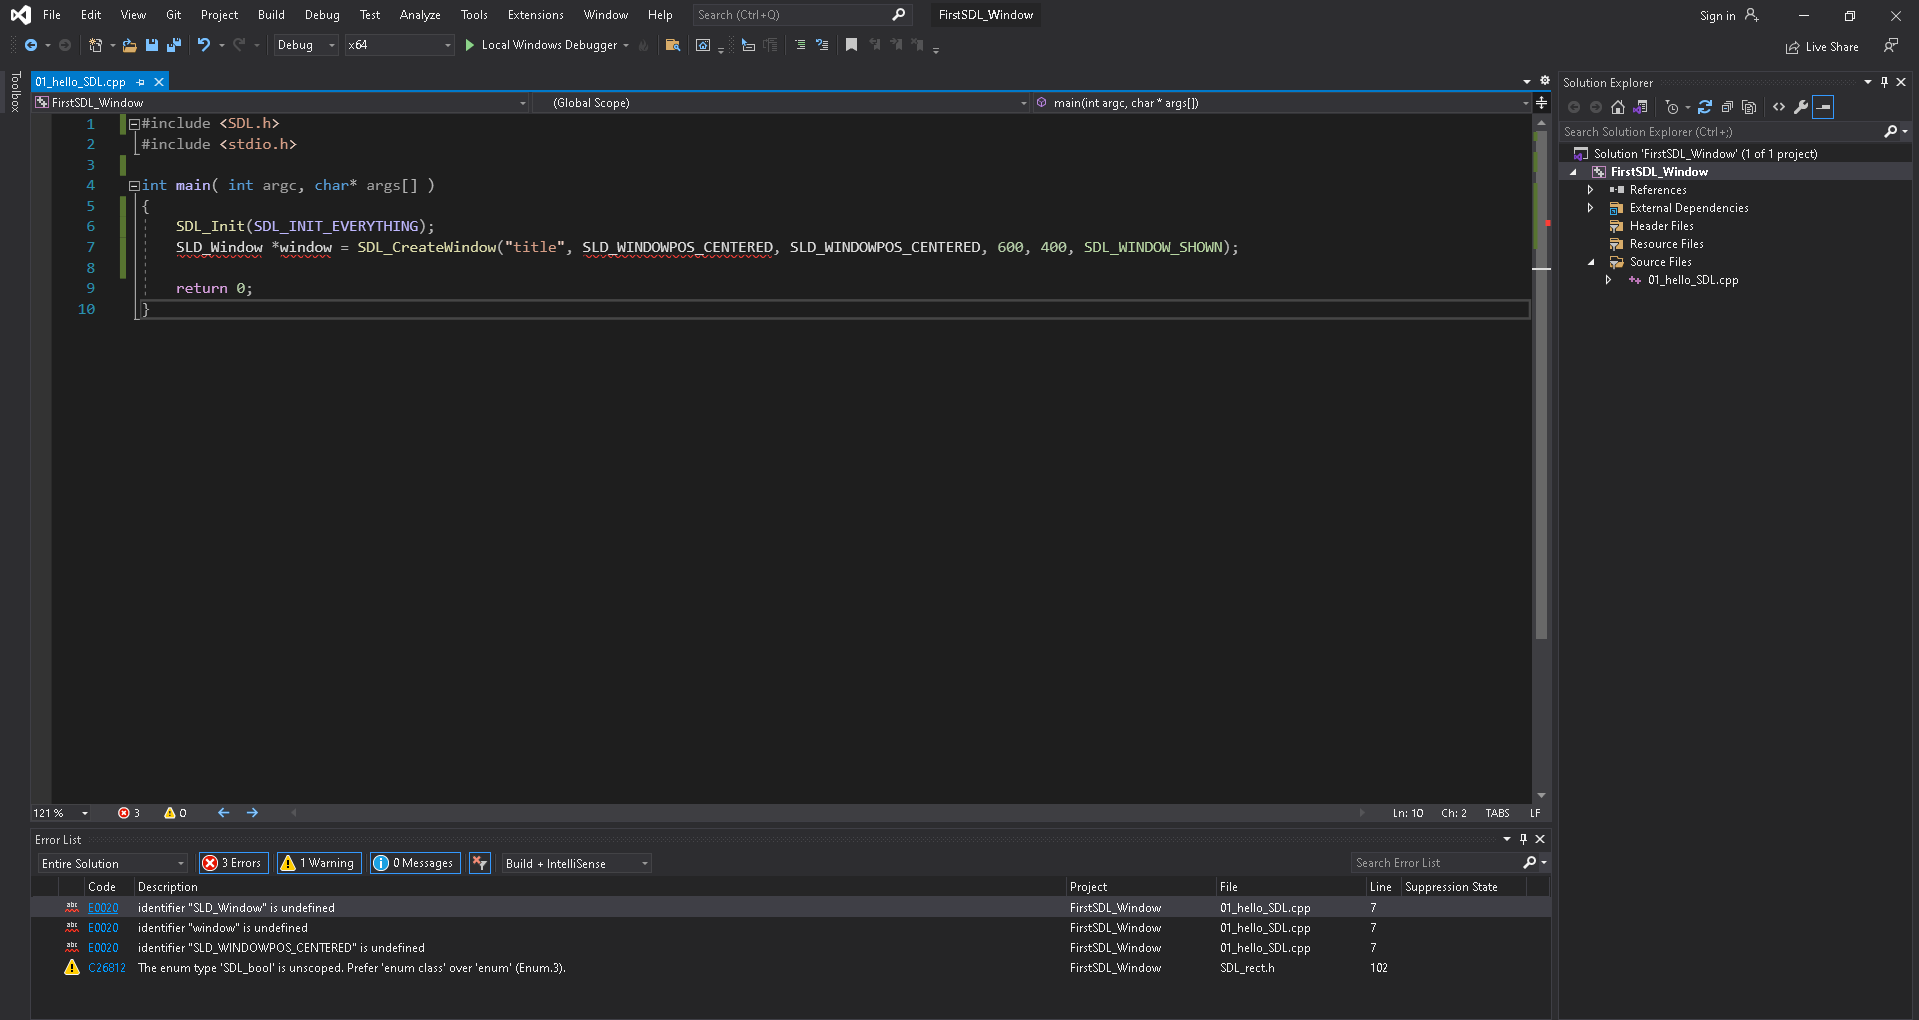Viewport: 1919px width, 1020px height.
Task: Open the Debug menu
Action: click(x=322, y=15)
